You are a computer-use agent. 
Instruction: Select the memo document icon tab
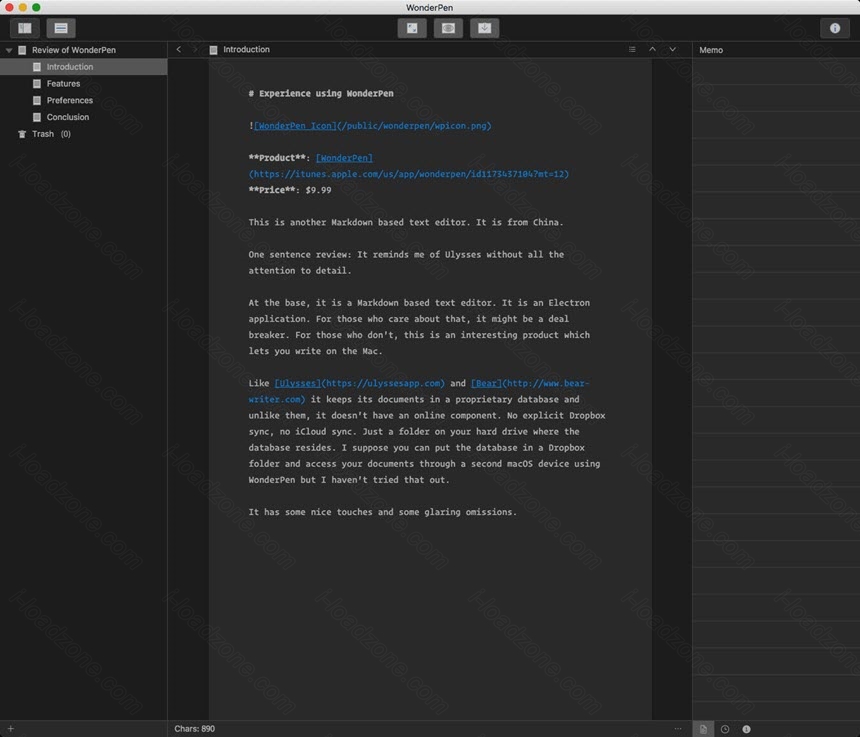pos(703,729)
